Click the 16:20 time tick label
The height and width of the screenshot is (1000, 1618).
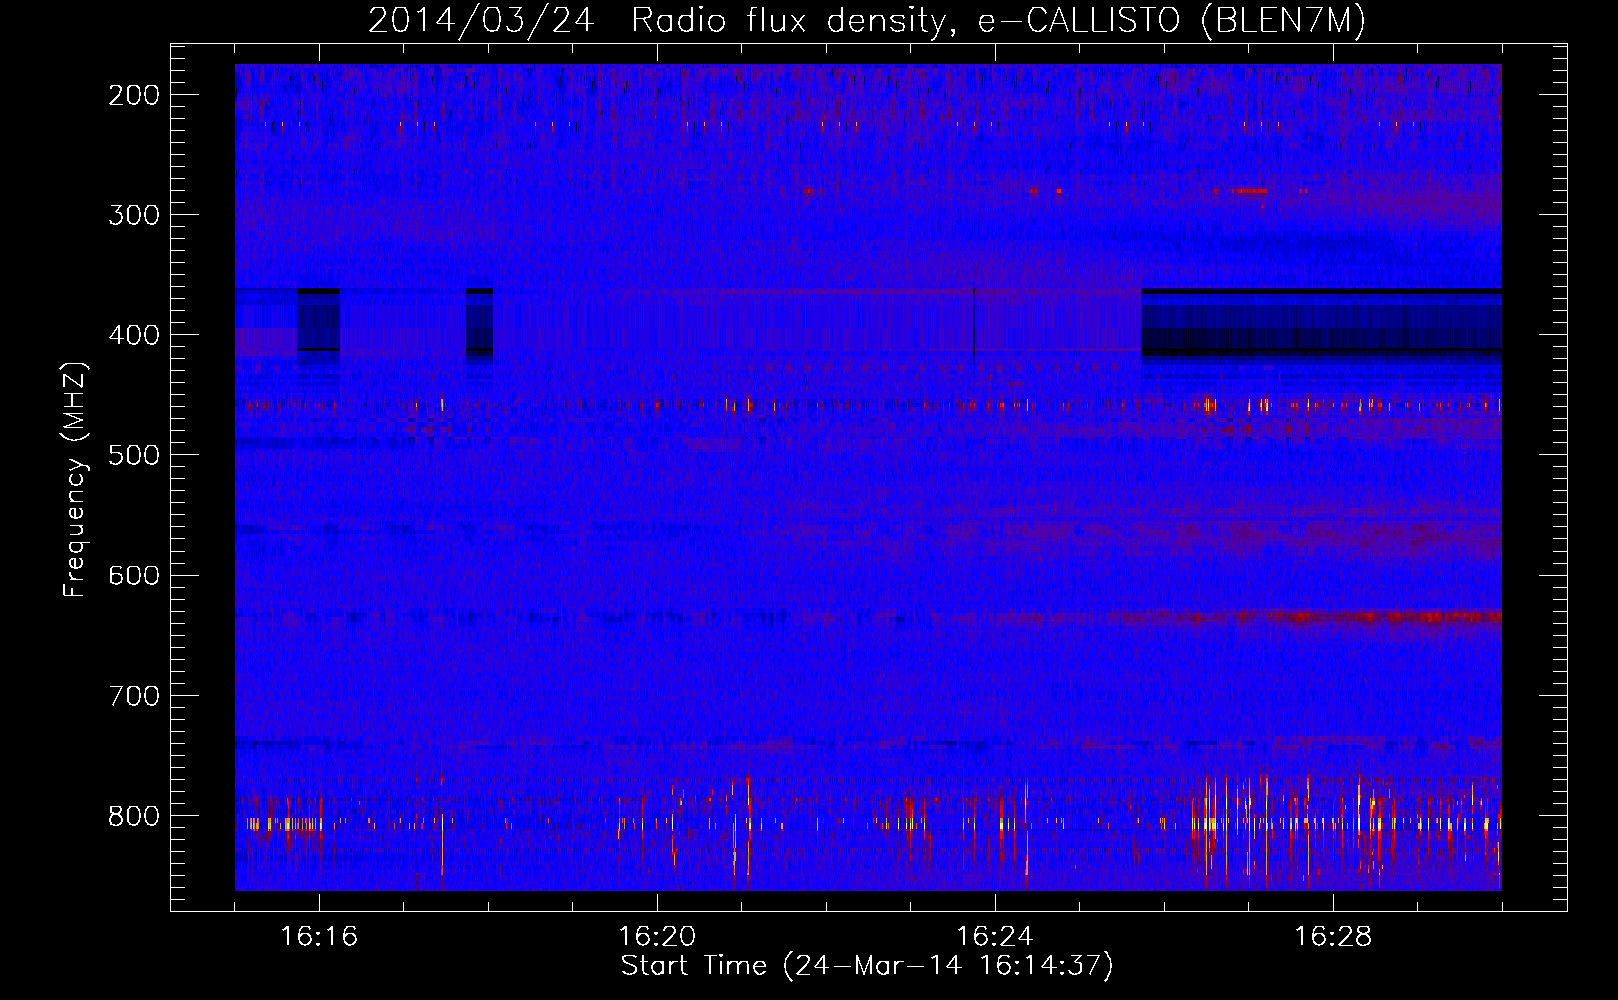tap(657, 937)
